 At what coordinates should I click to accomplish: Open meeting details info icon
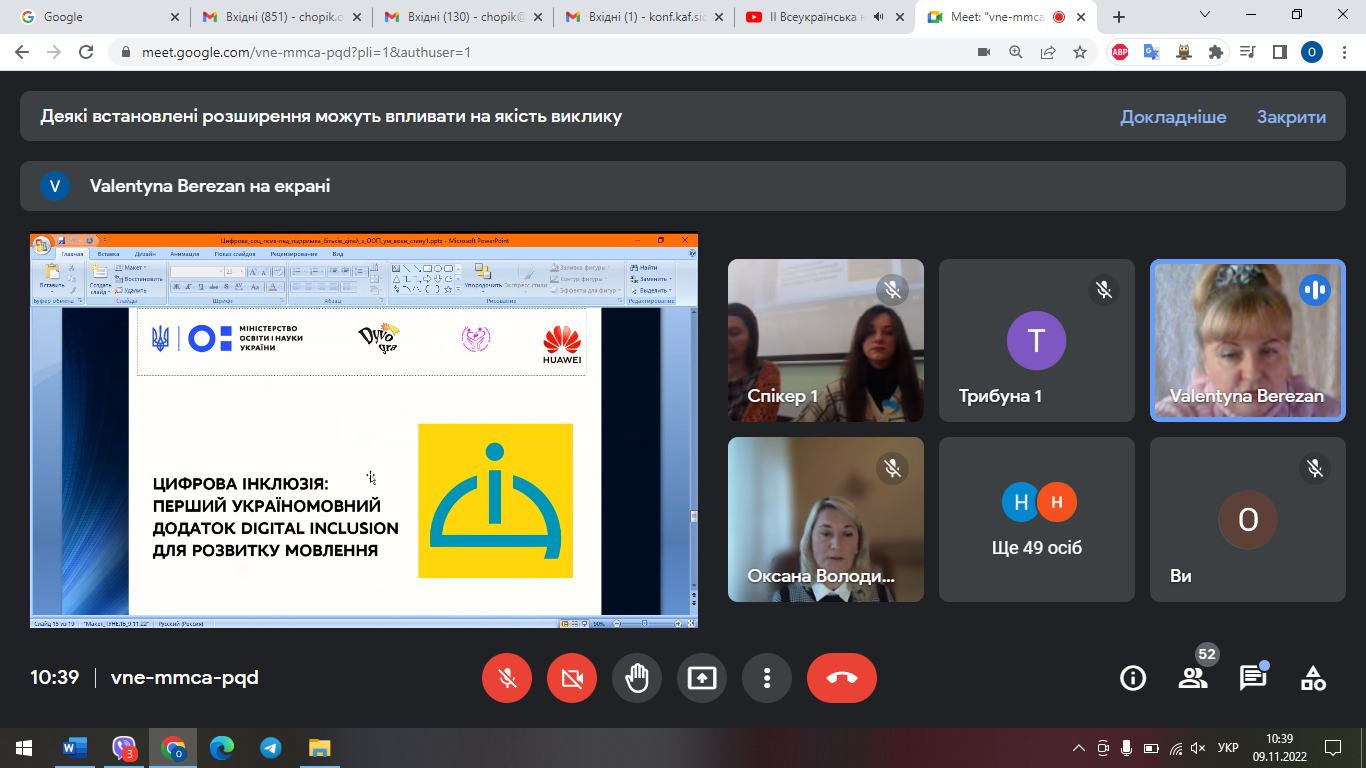point(1133,678)
